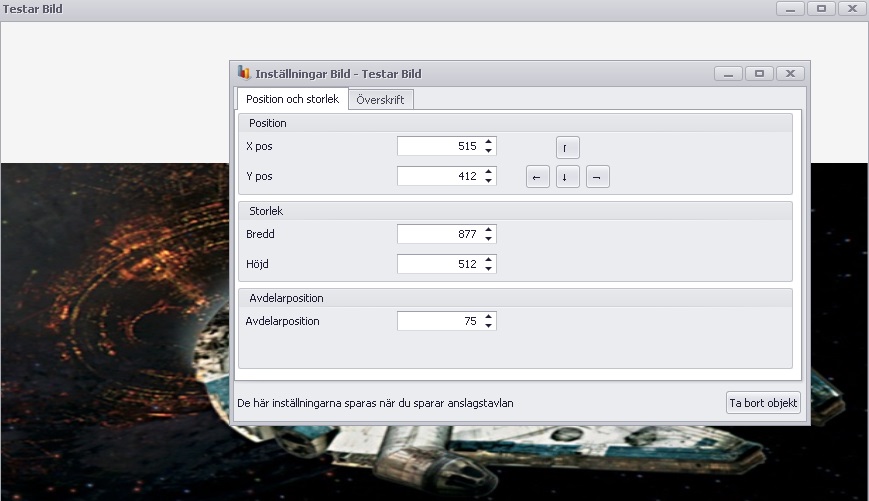This screenshot has width=869, height=501.
Task: Minimize the Inställningar Bild dialog
Action: click(x=728, y=74)
